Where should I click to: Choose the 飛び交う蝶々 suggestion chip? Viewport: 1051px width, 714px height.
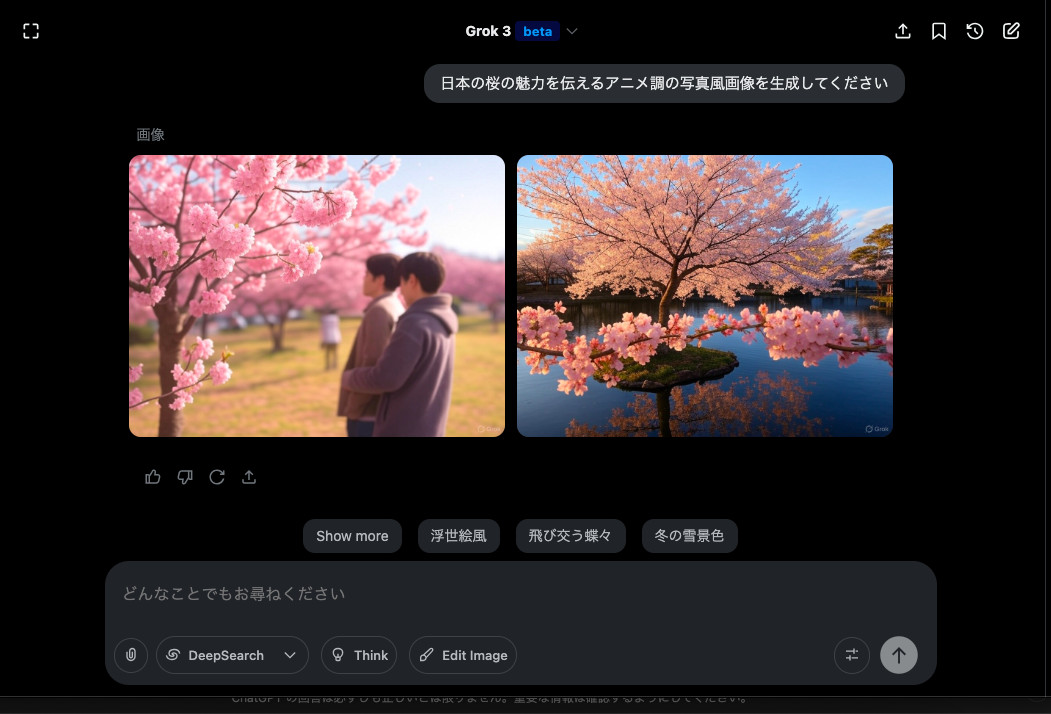[x=570, y=536]
